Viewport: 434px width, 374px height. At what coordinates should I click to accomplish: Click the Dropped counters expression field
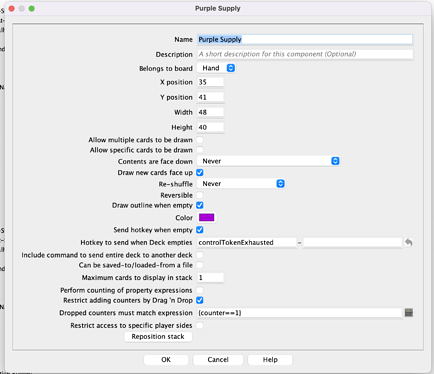pyautogui.click(x=300, y=313)
